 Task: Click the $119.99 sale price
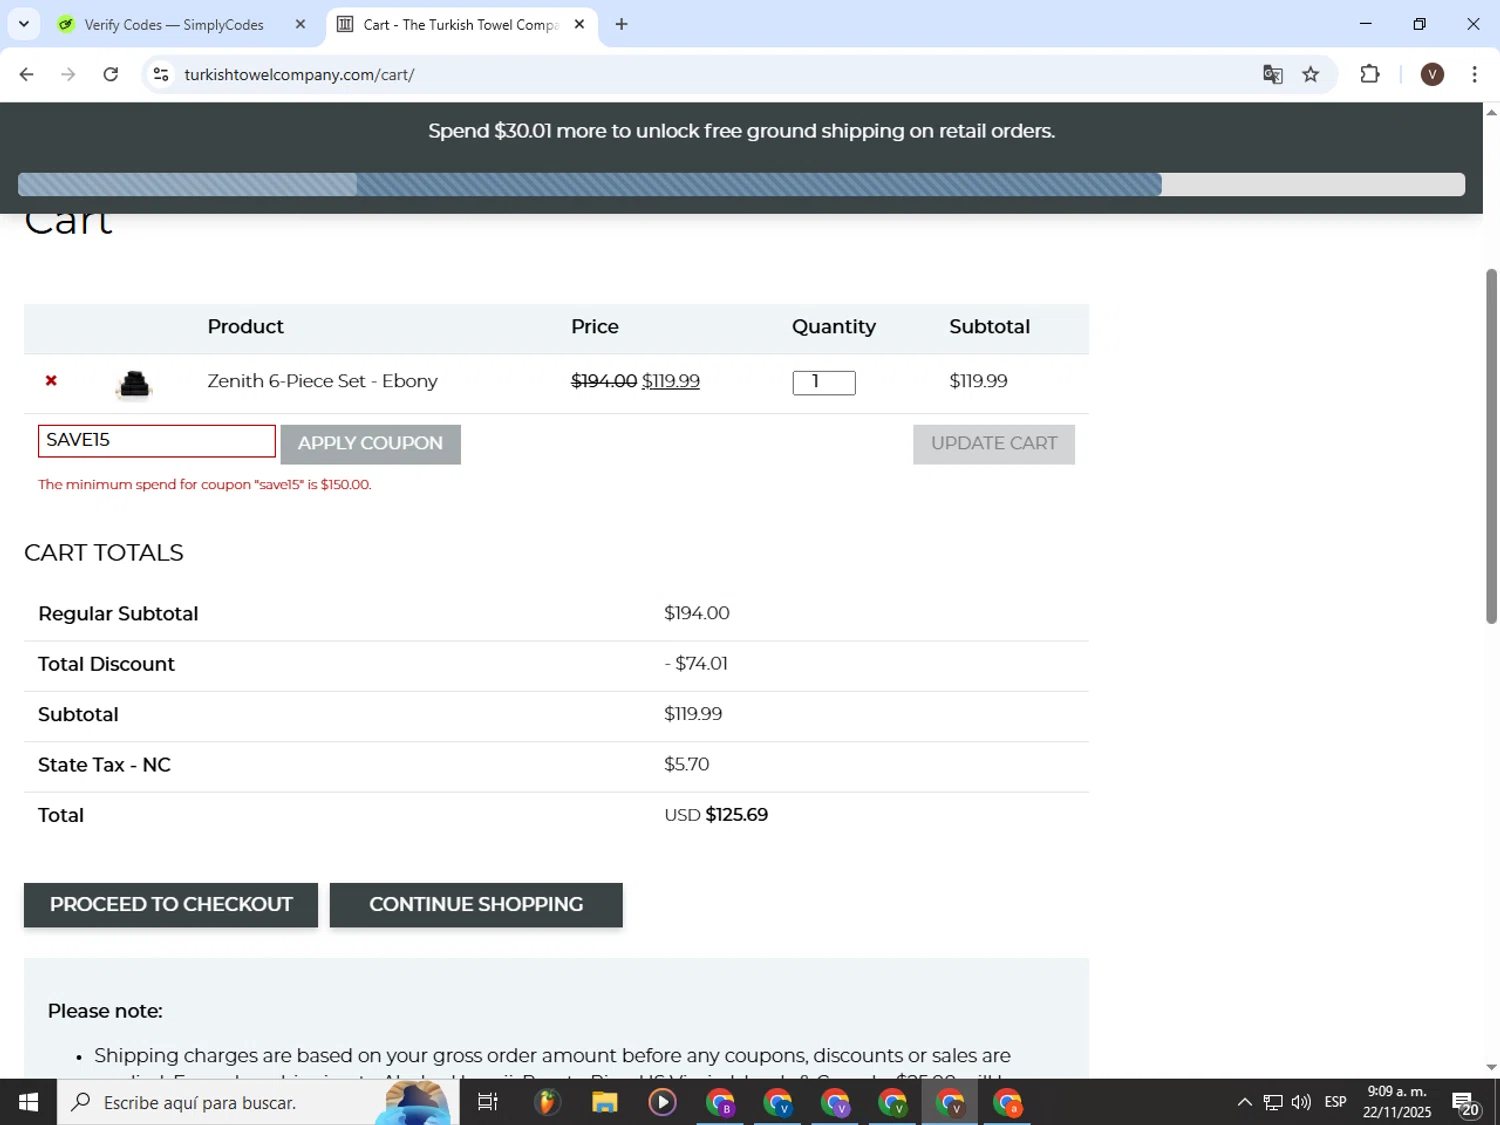tap(671, 381)
